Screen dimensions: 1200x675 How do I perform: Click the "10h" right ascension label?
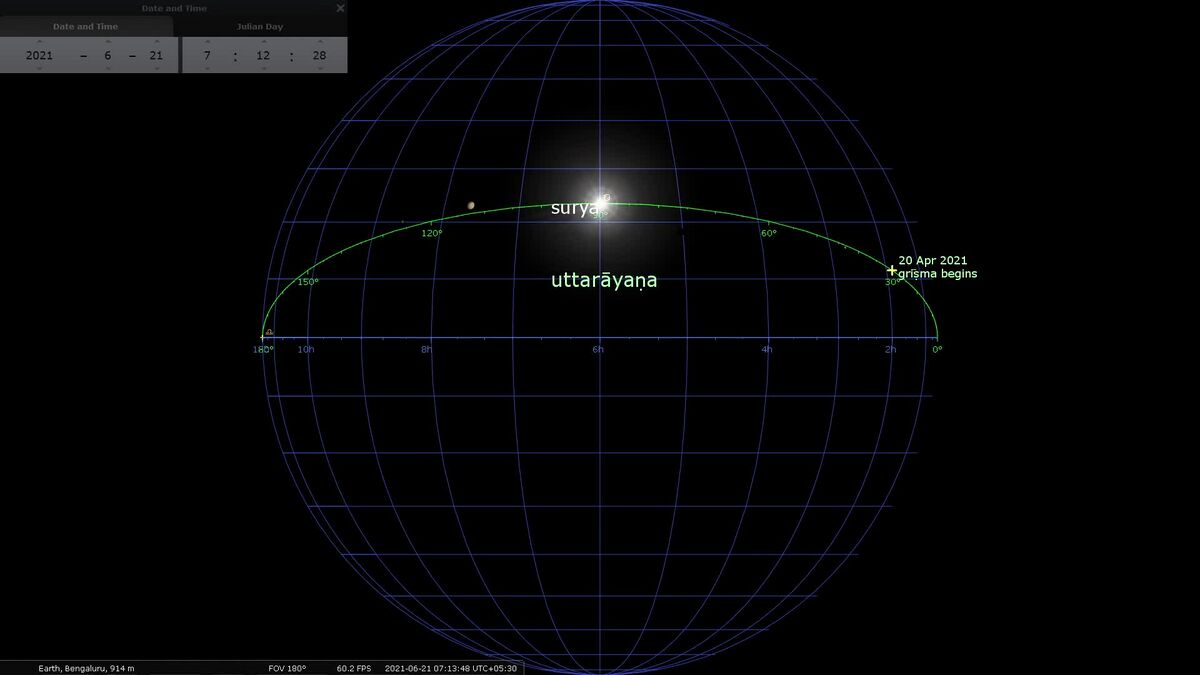point(306,350)
